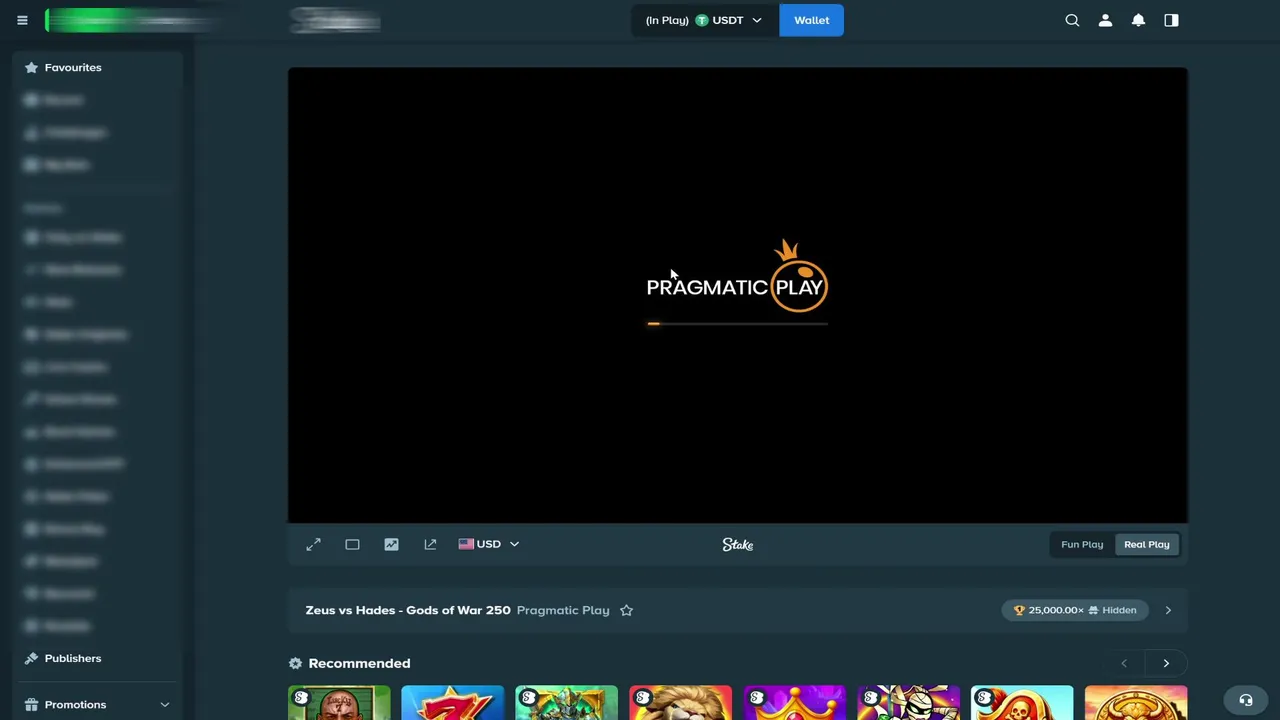Viewport: 1280px width, 720px height.
Task: Expand game info with right chevron
Action: coord(1167,610)
